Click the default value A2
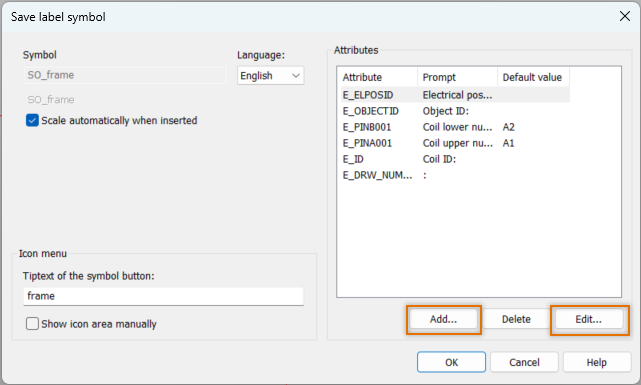Screen dimensions: 641x385 (x=509, y=127)
